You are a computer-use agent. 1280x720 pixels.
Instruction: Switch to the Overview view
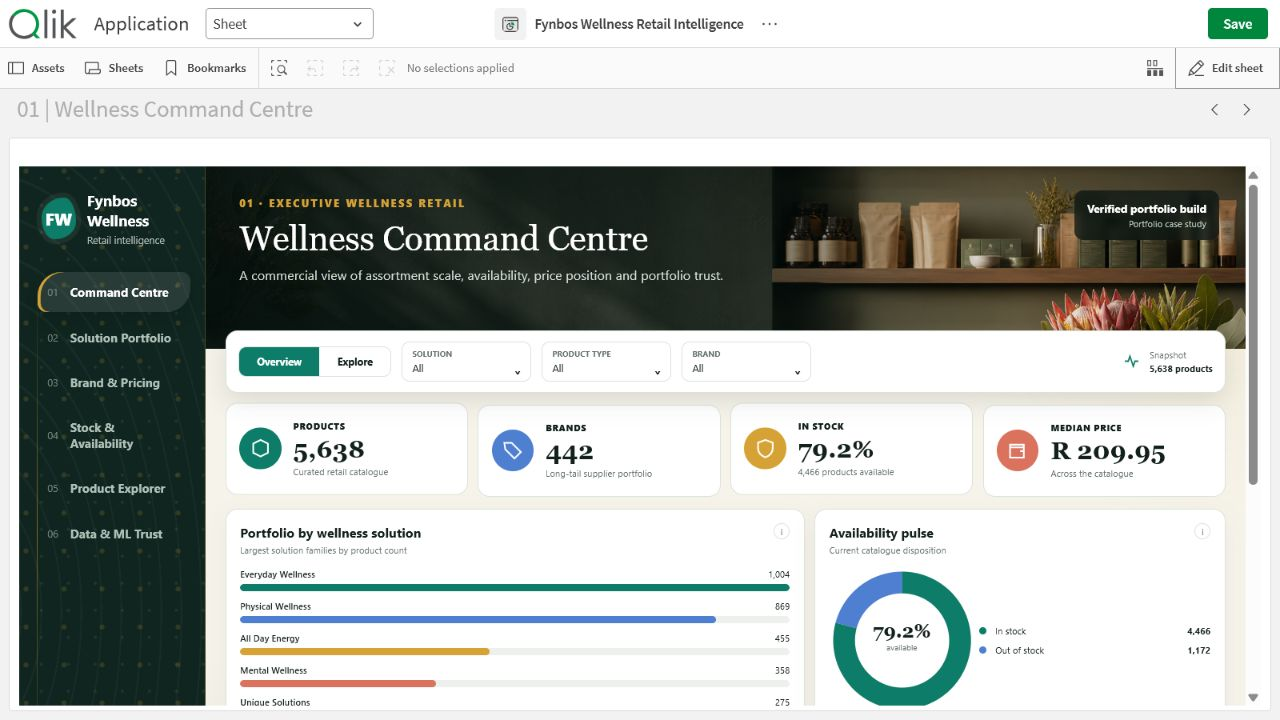tap(279, 362)
